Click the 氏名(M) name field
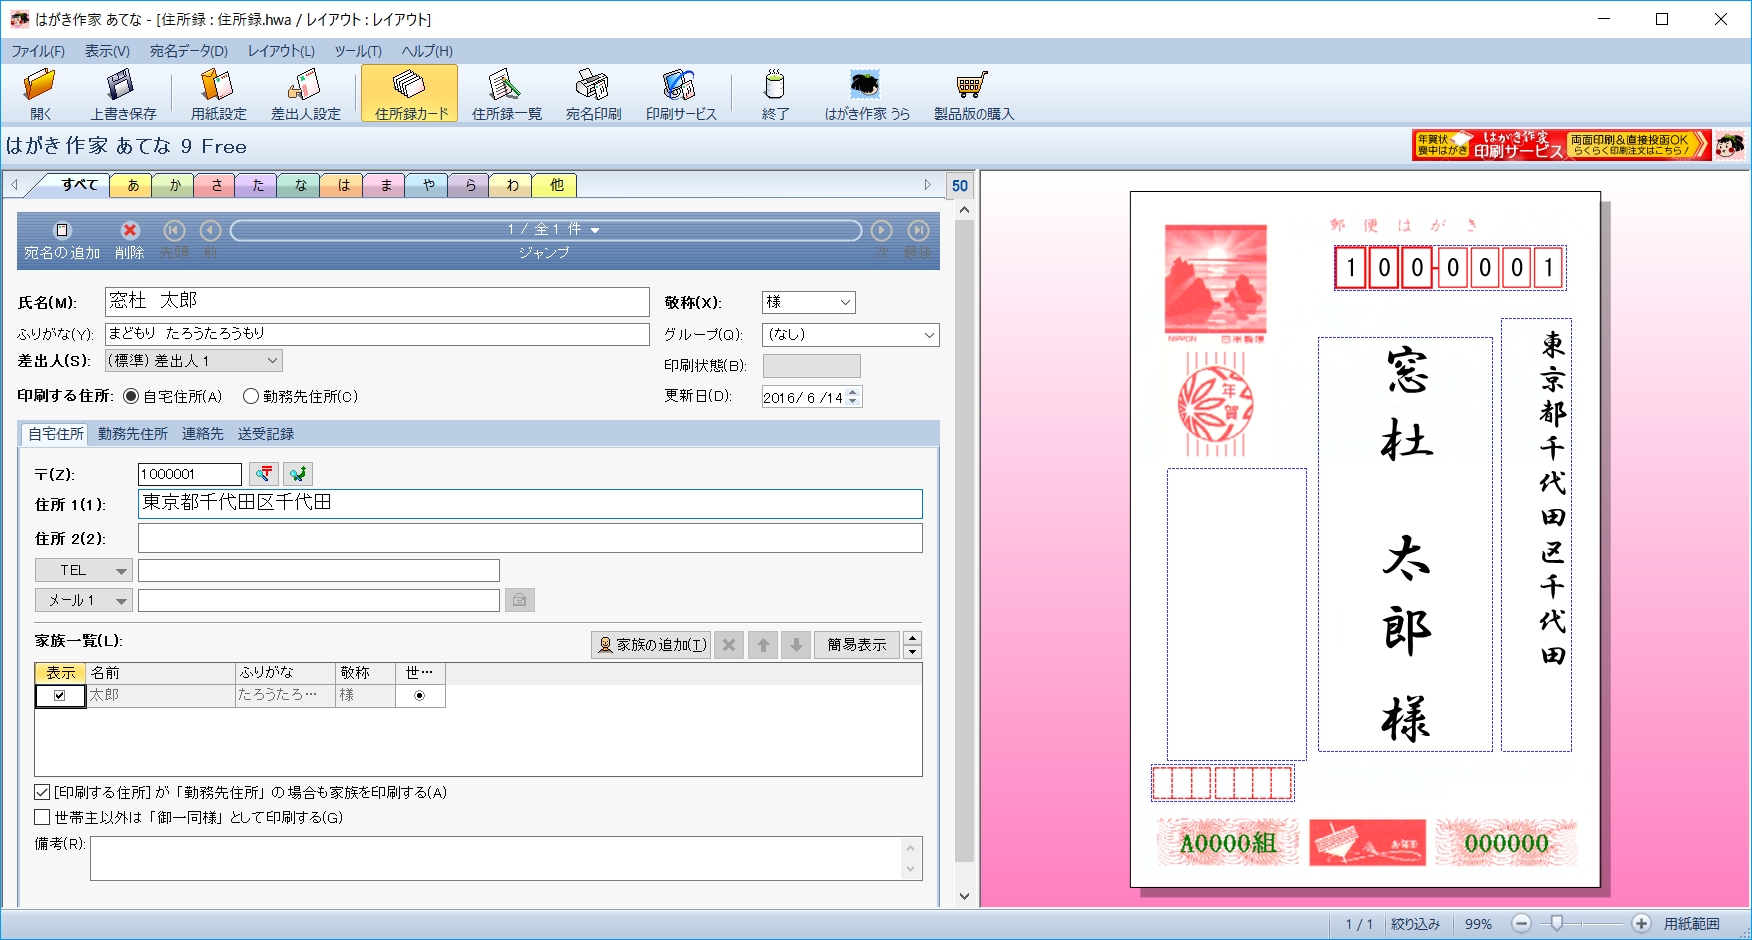 pyautogui.click(x=377, y=302)
